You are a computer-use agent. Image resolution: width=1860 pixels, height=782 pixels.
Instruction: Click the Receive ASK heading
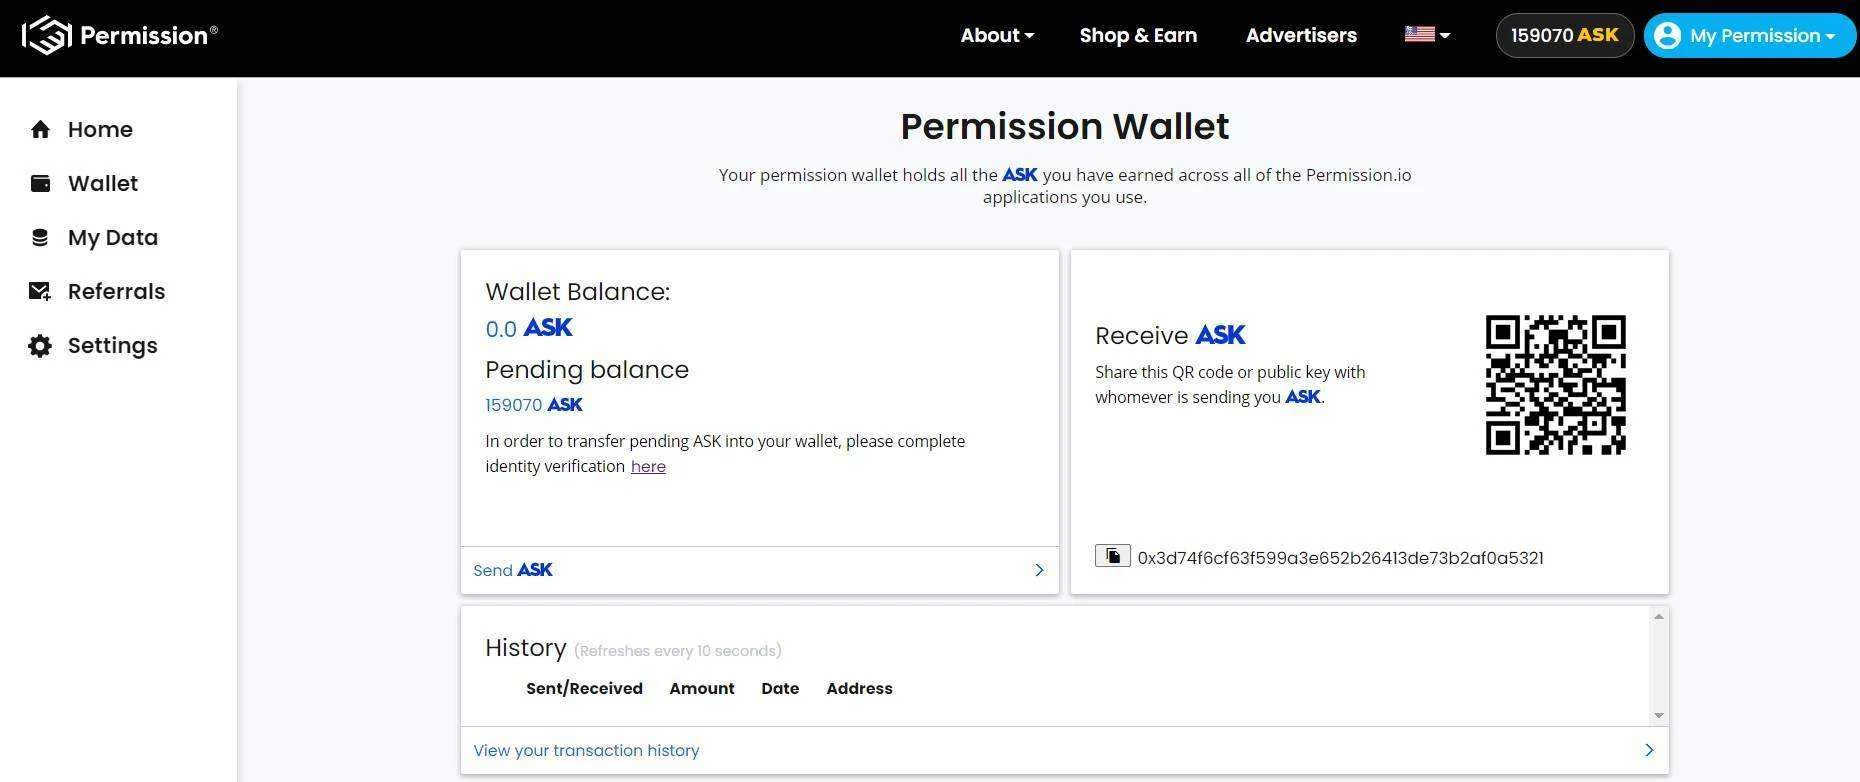1171,335
